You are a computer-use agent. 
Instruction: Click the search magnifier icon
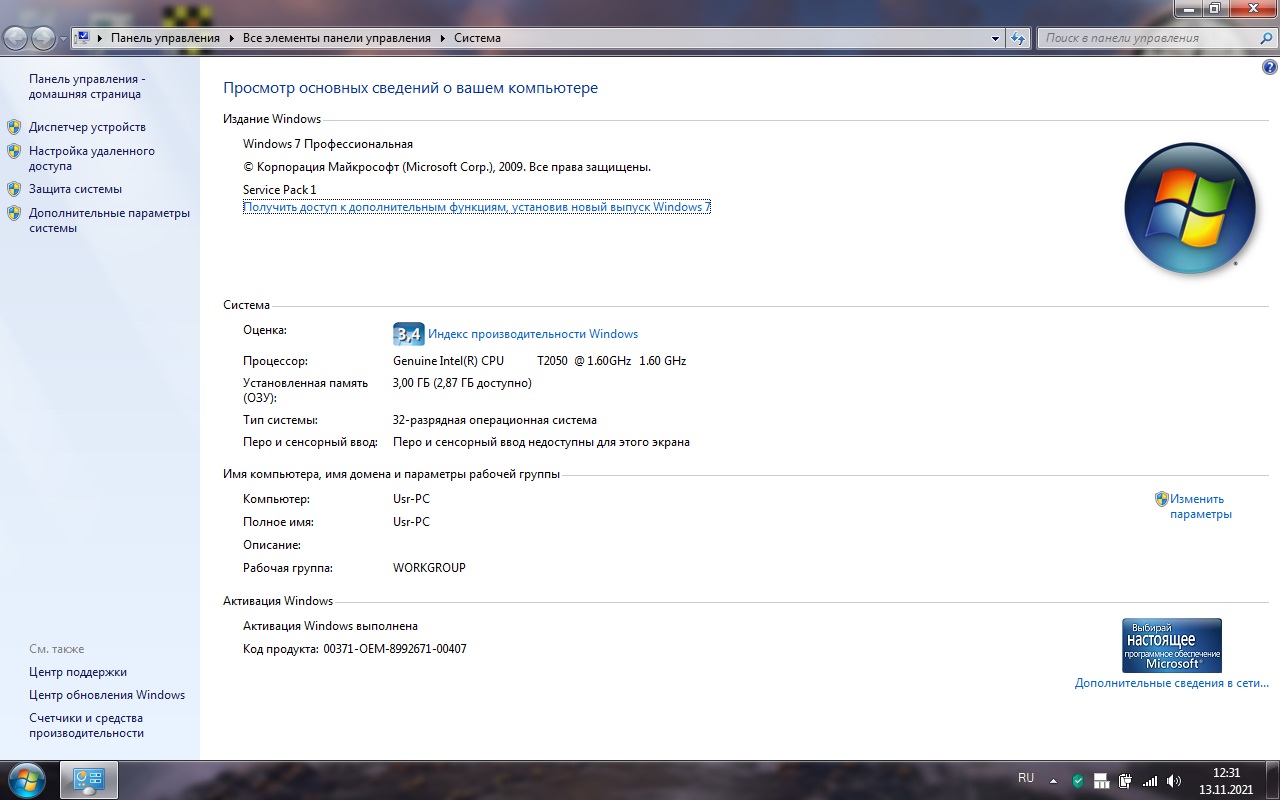(x=1266, y=38)
